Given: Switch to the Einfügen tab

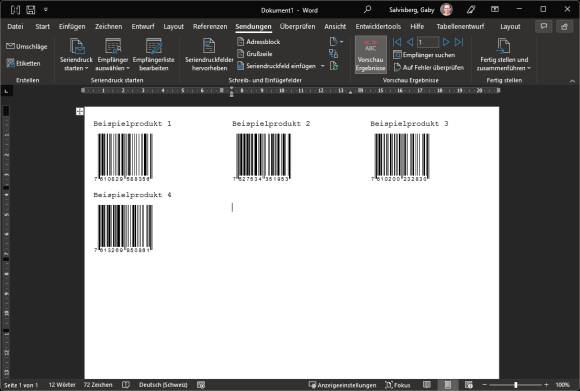Looking at the screenshot, I should (x=72, y=27).
